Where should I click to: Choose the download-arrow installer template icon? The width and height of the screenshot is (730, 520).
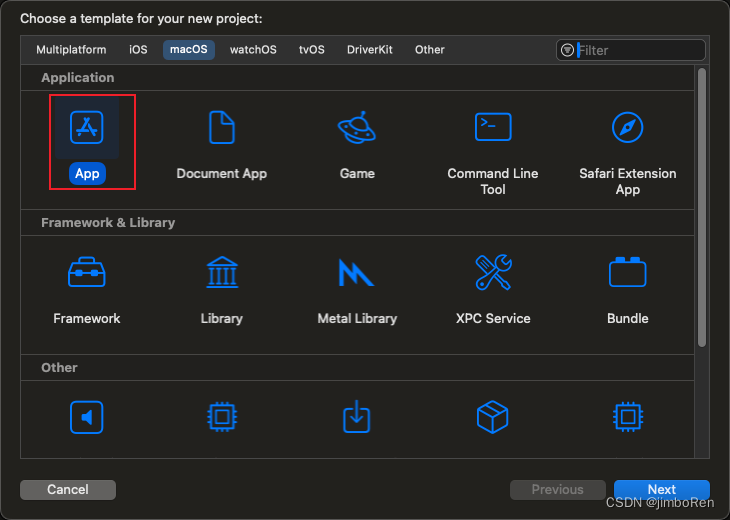pos(357,417)
